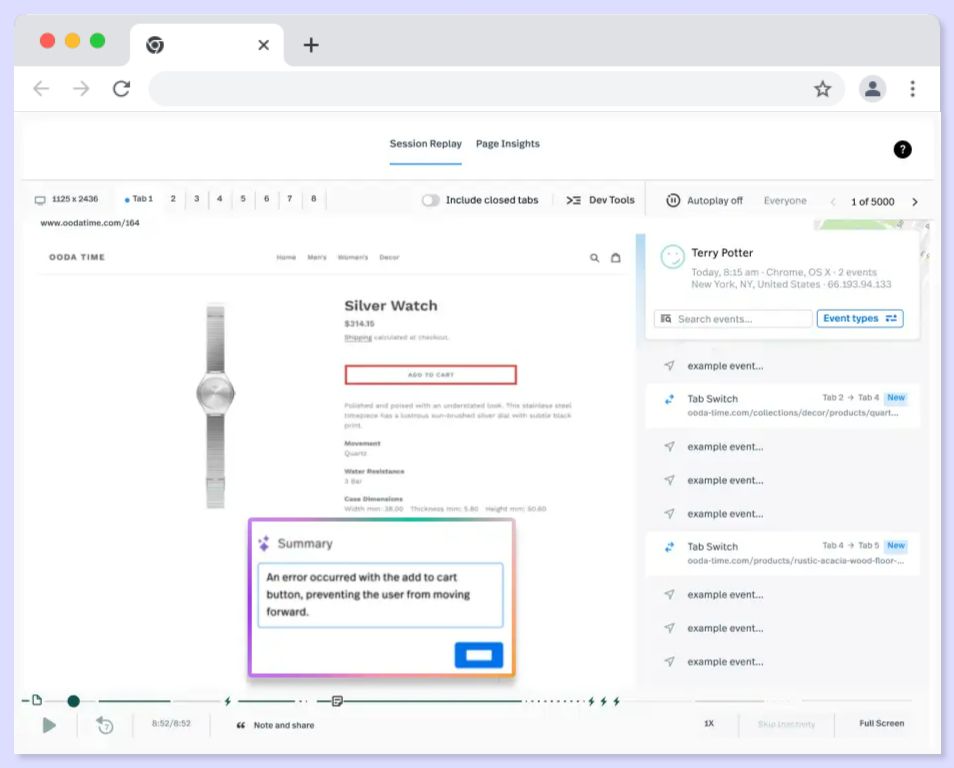The width and height of the screenshot is (954, 768).
Task: Click the first example event row
Action: (x=782, y=366)
